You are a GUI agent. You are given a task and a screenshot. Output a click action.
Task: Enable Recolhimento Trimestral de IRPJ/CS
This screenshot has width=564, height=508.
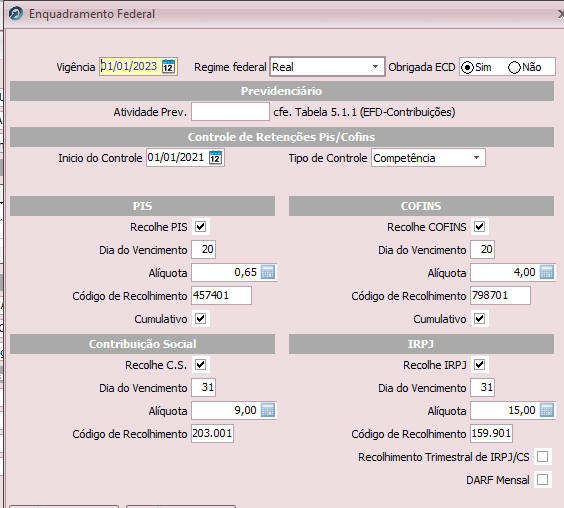(x=542, y=457)
